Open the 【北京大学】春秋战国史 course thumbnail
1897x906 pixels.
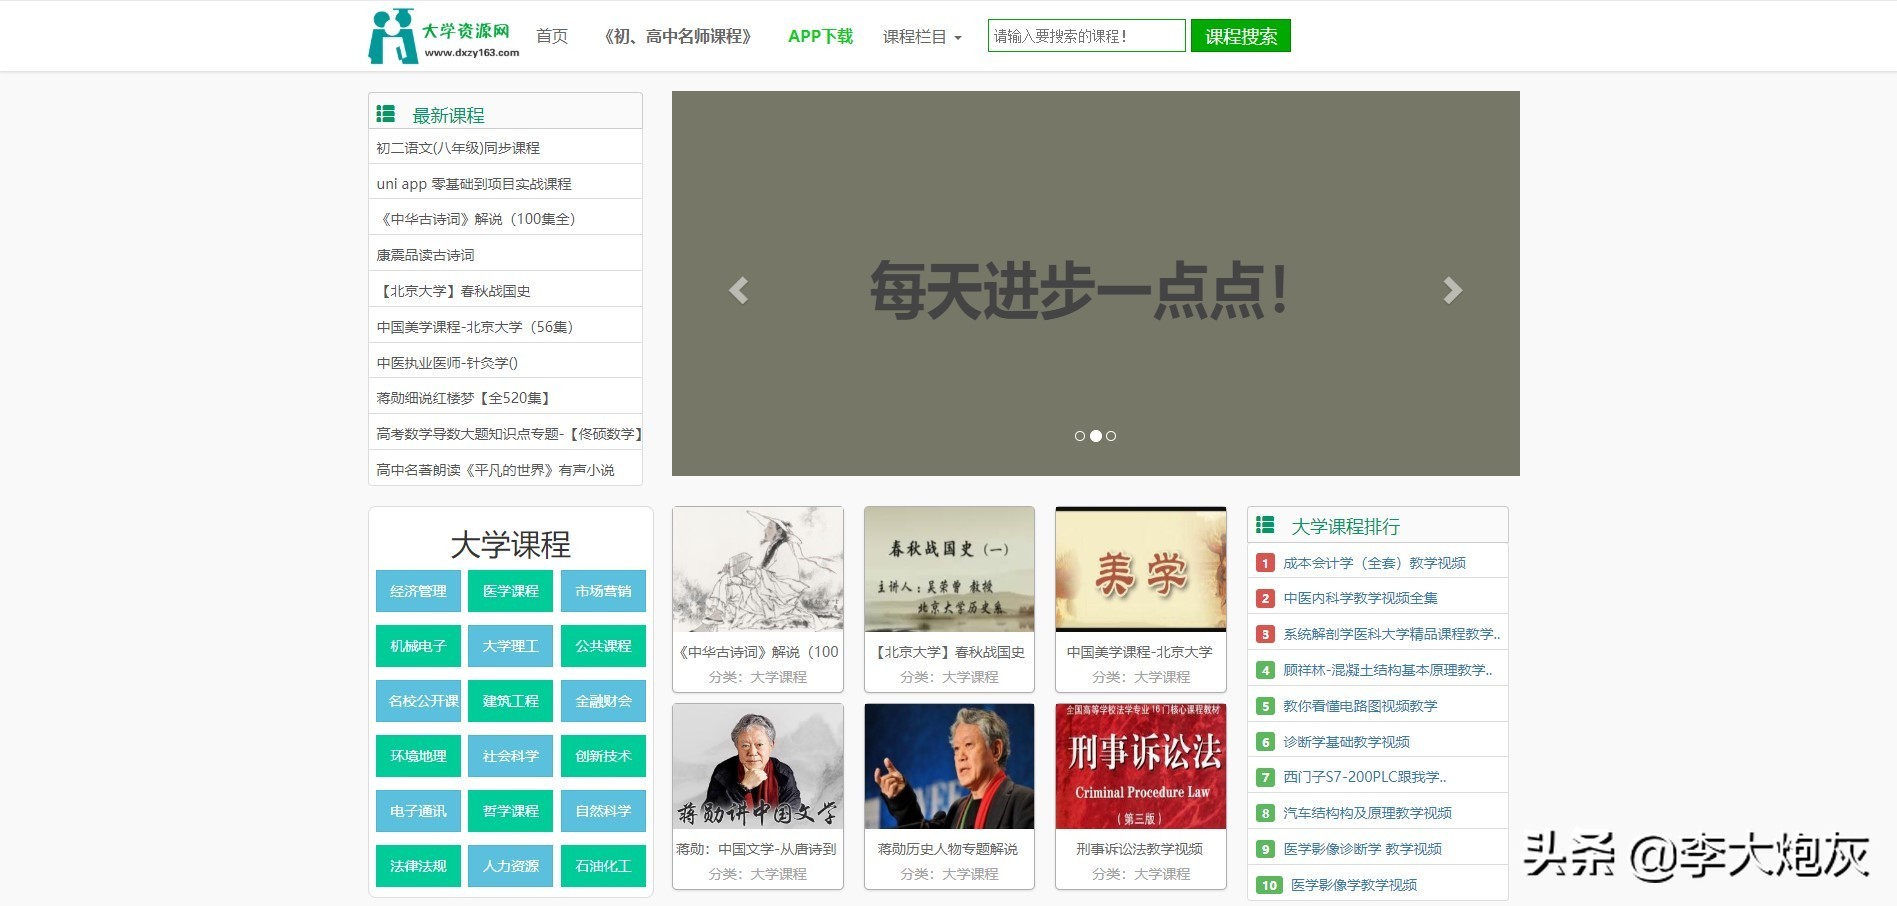tap(948, 568)
